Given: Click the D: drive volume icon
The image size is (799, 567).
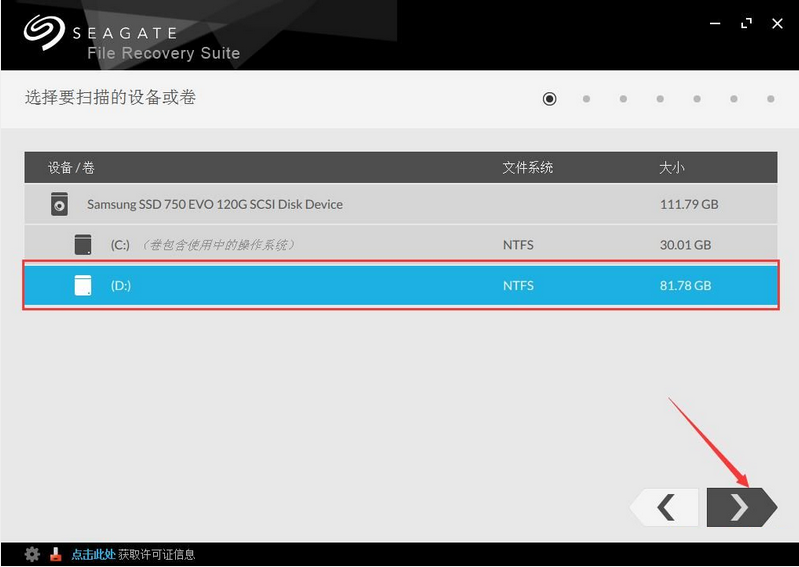Looking at the screenshot, I should pos(83,285).
